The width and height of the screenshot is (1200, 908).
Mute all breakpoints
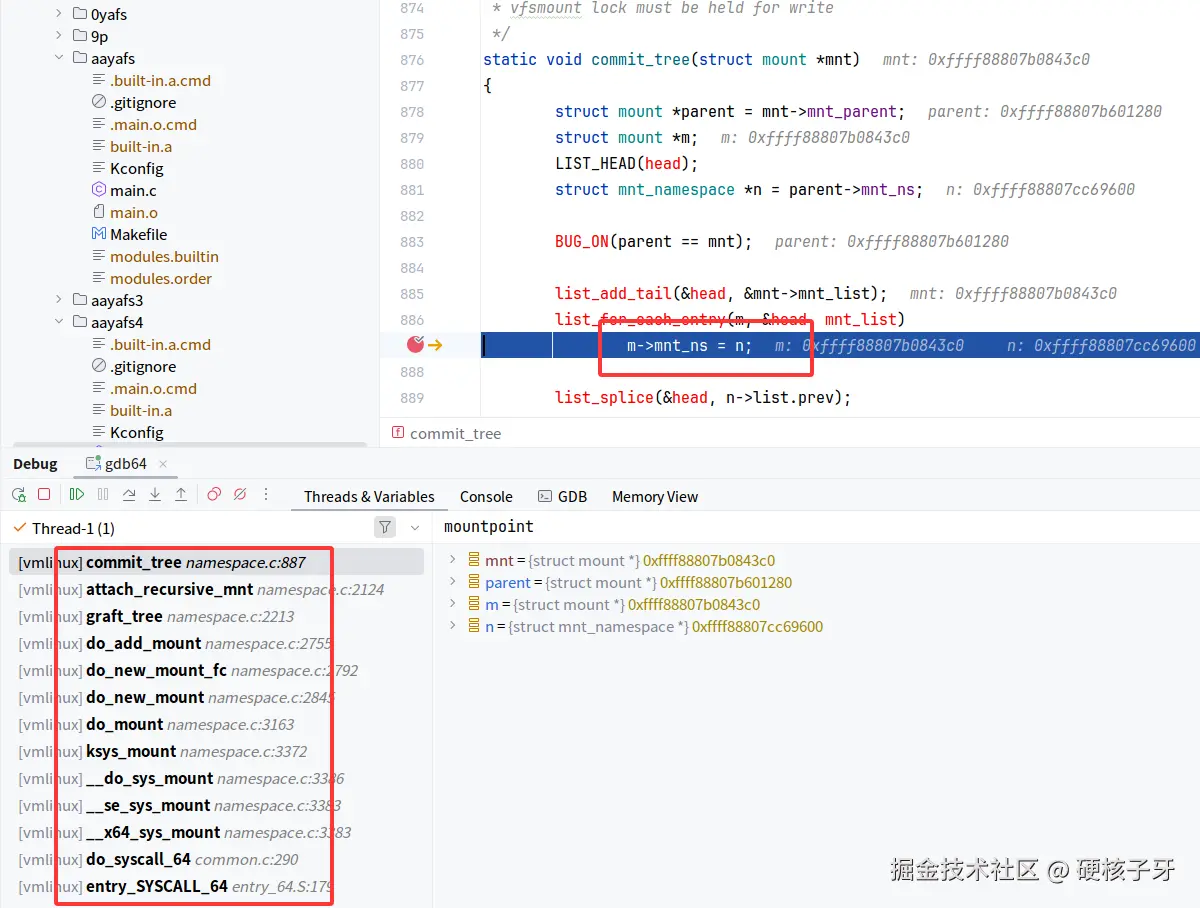(x=240, y=494)
